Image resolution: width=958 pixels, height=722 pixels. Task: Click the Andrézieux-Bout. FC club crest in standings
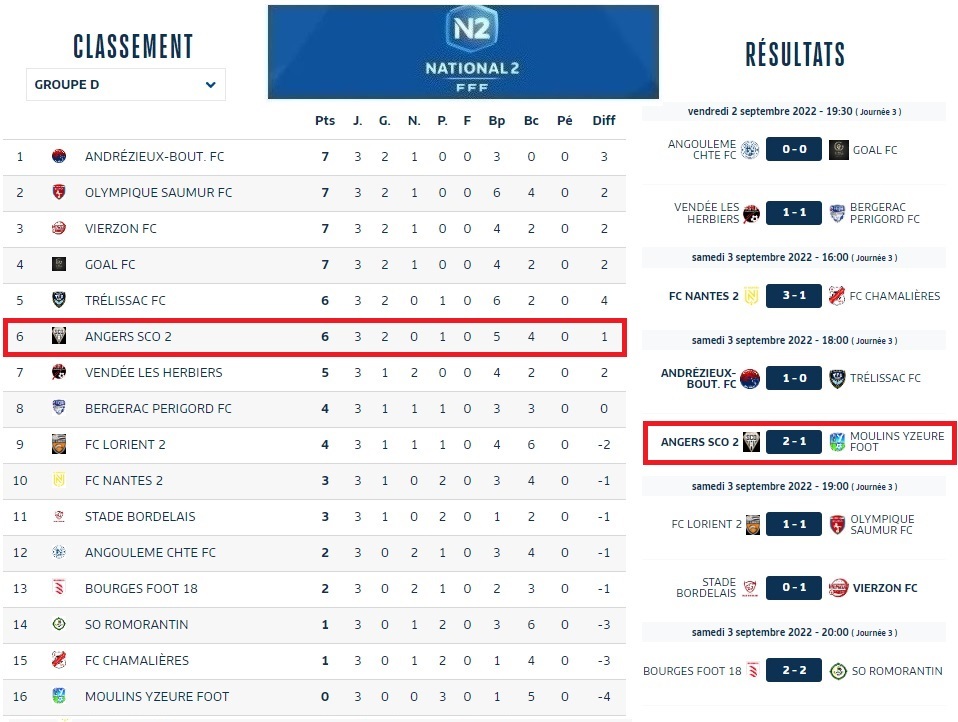[59, 157]
